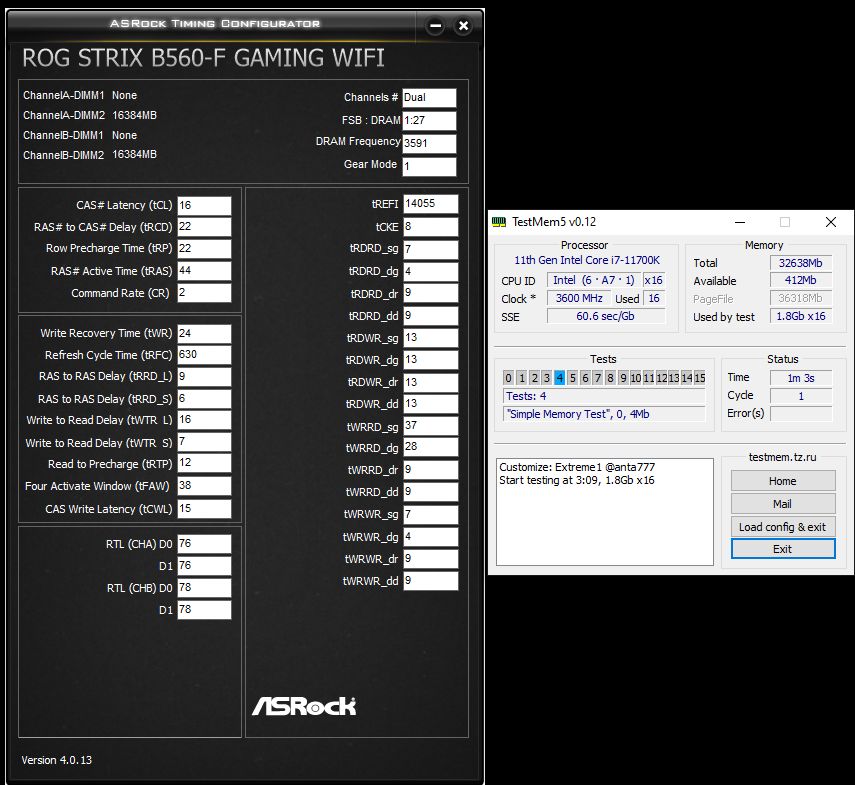Click the 11th Gen Intel Core i7-11700K text
Screen dimensions: 855x785
587,261
